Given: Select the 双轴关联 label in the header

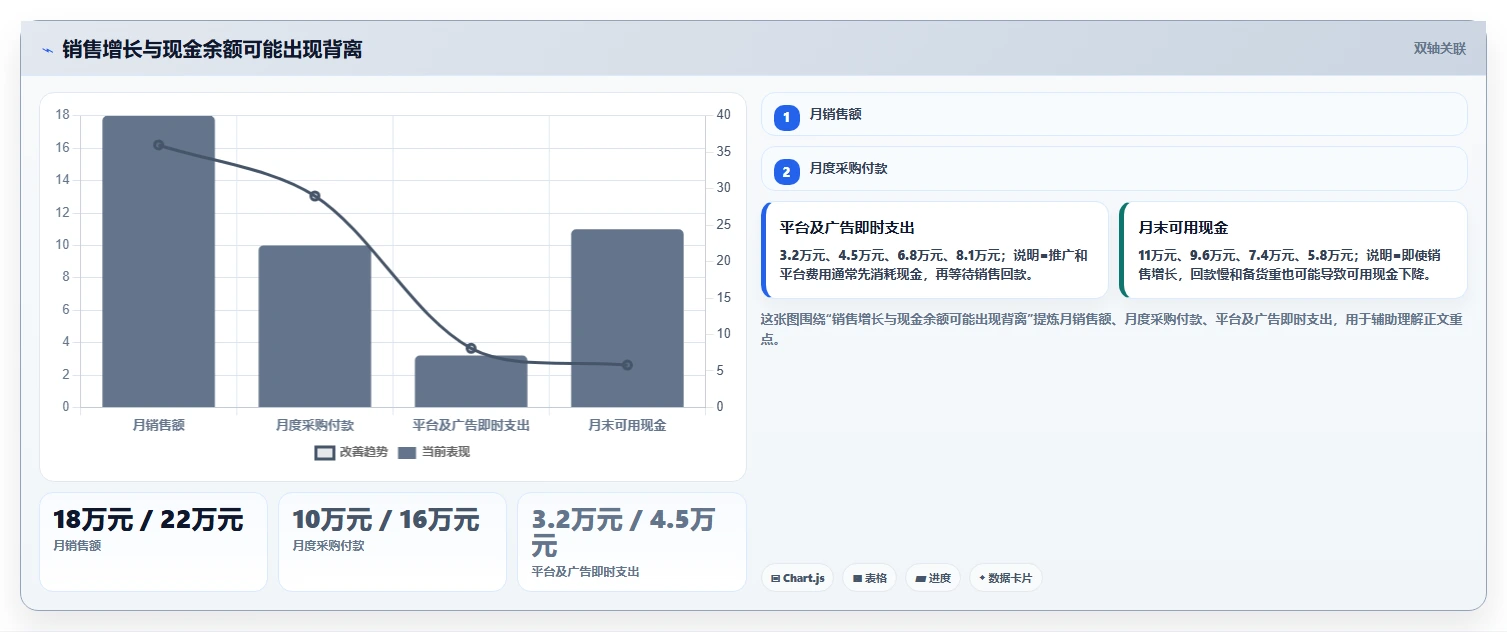Looking at the screenshot, I should tap(1439, 48).
